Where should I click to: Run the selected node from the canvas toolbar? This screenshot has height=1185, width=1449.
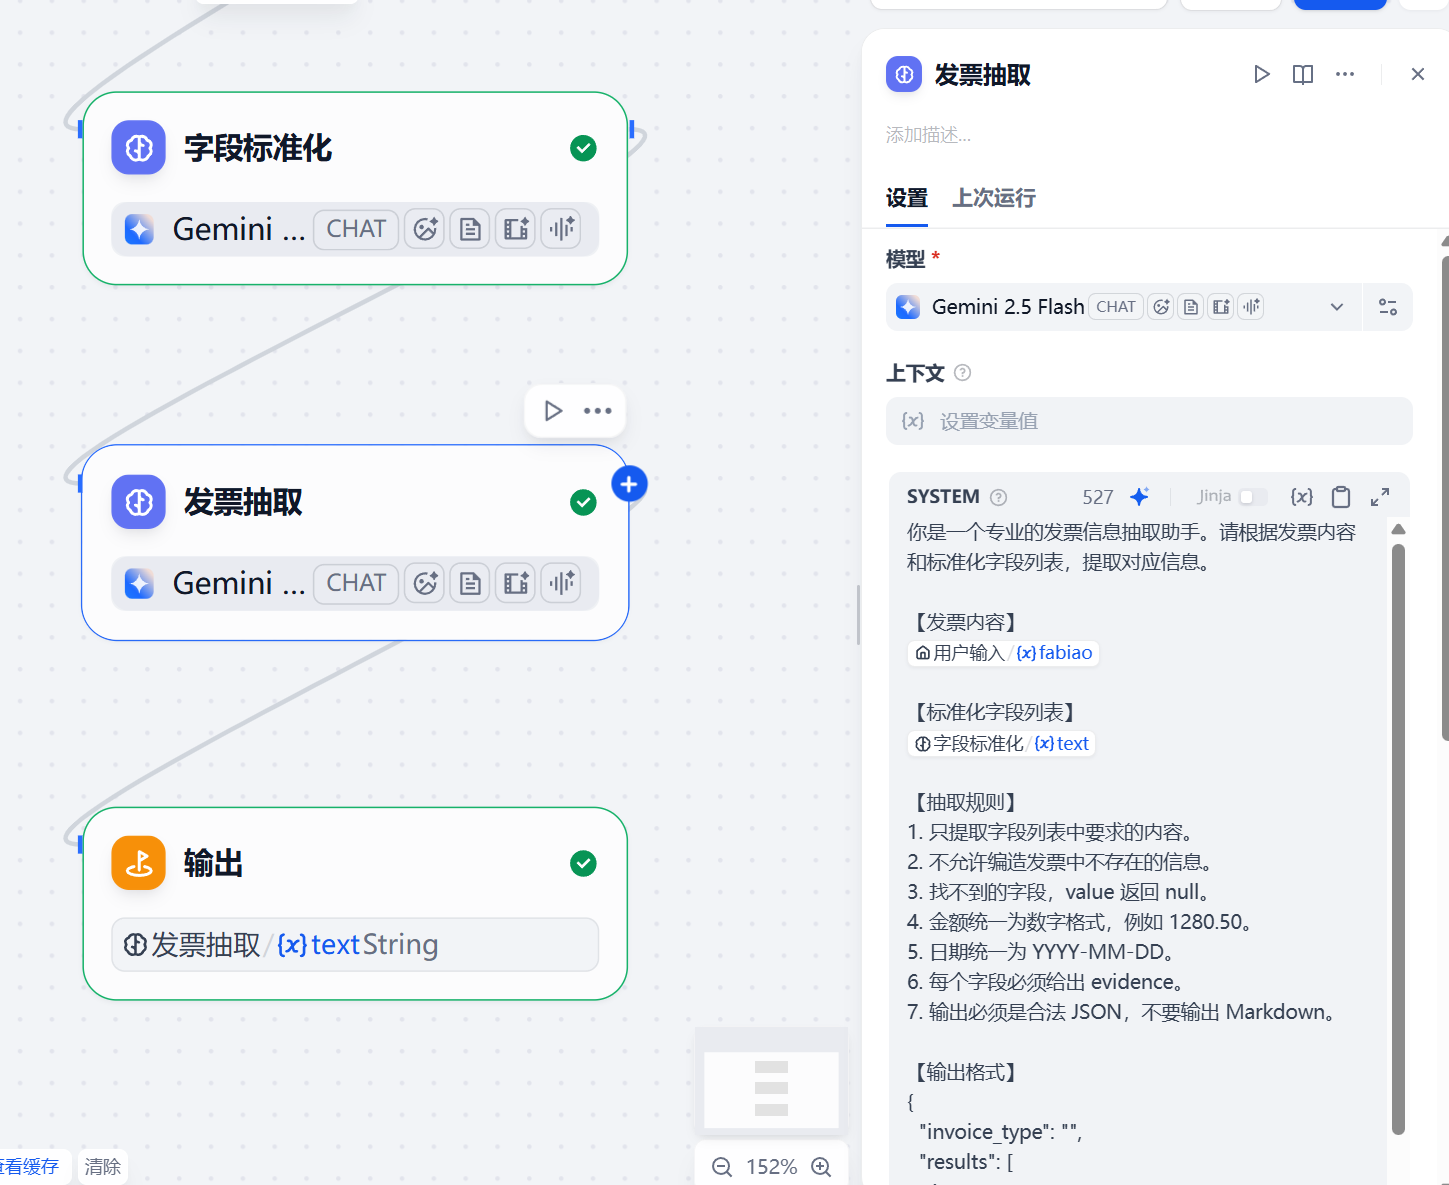pos(553,411)
